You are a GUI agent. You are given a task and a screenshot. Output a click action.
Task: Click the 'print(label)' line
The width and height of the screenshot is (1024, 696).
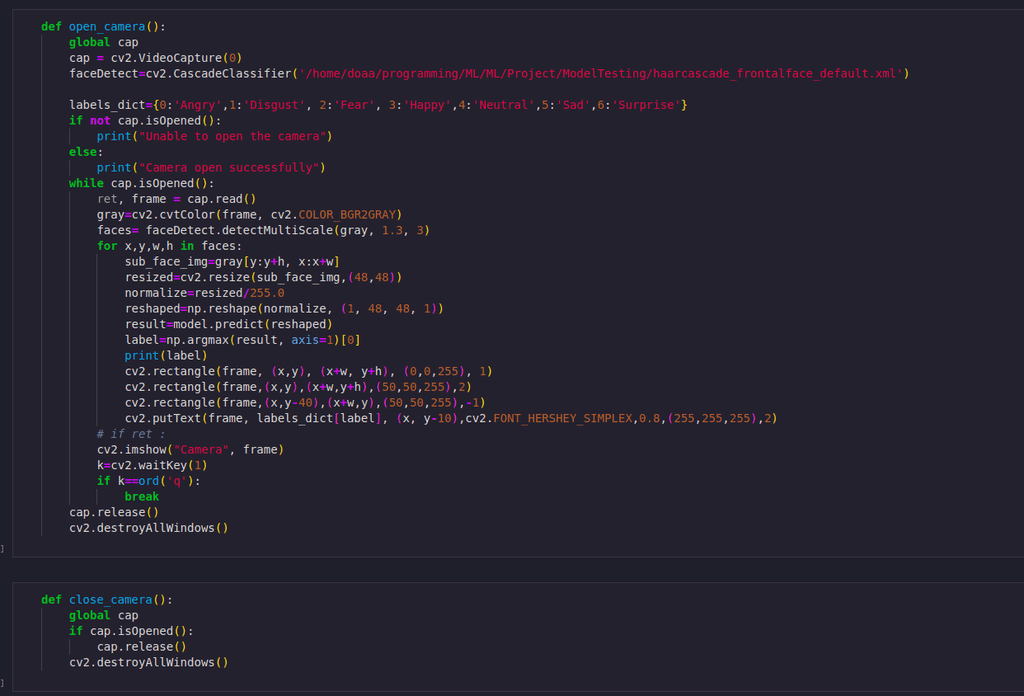(166, 356)
